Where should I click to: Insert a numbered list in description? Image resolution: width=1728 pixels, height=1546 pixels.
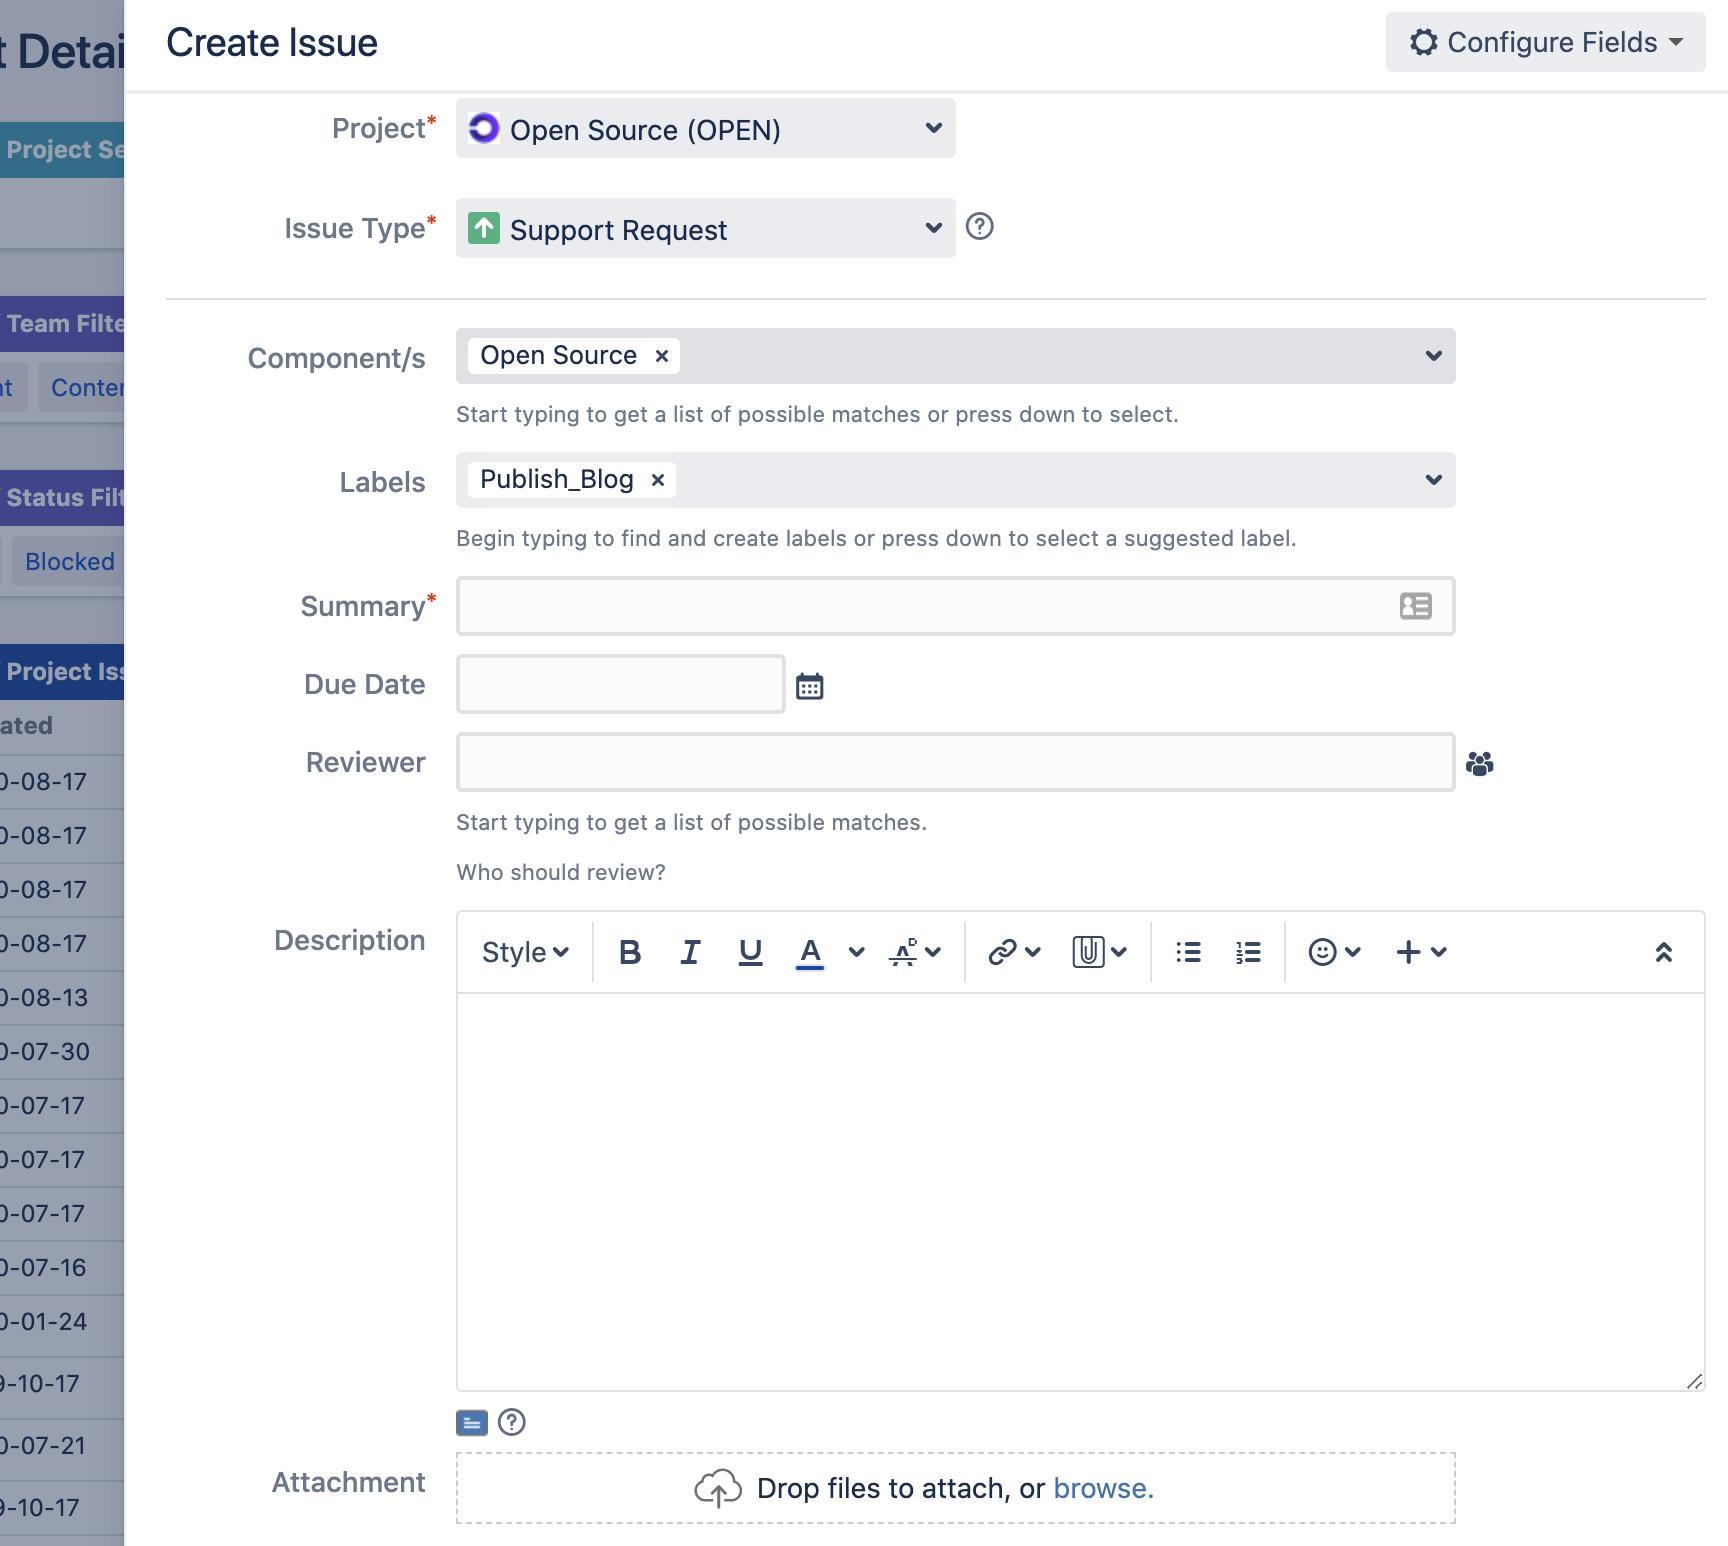point(1248,952)
